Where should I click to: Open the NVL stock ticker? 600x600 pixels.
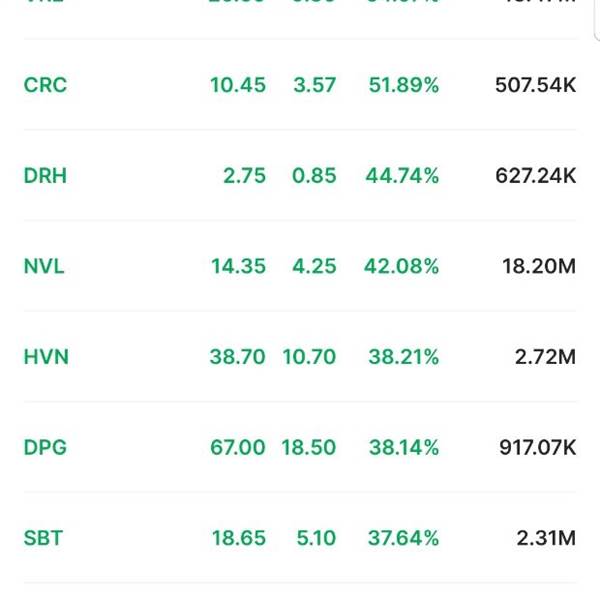(x=44, y=266)
